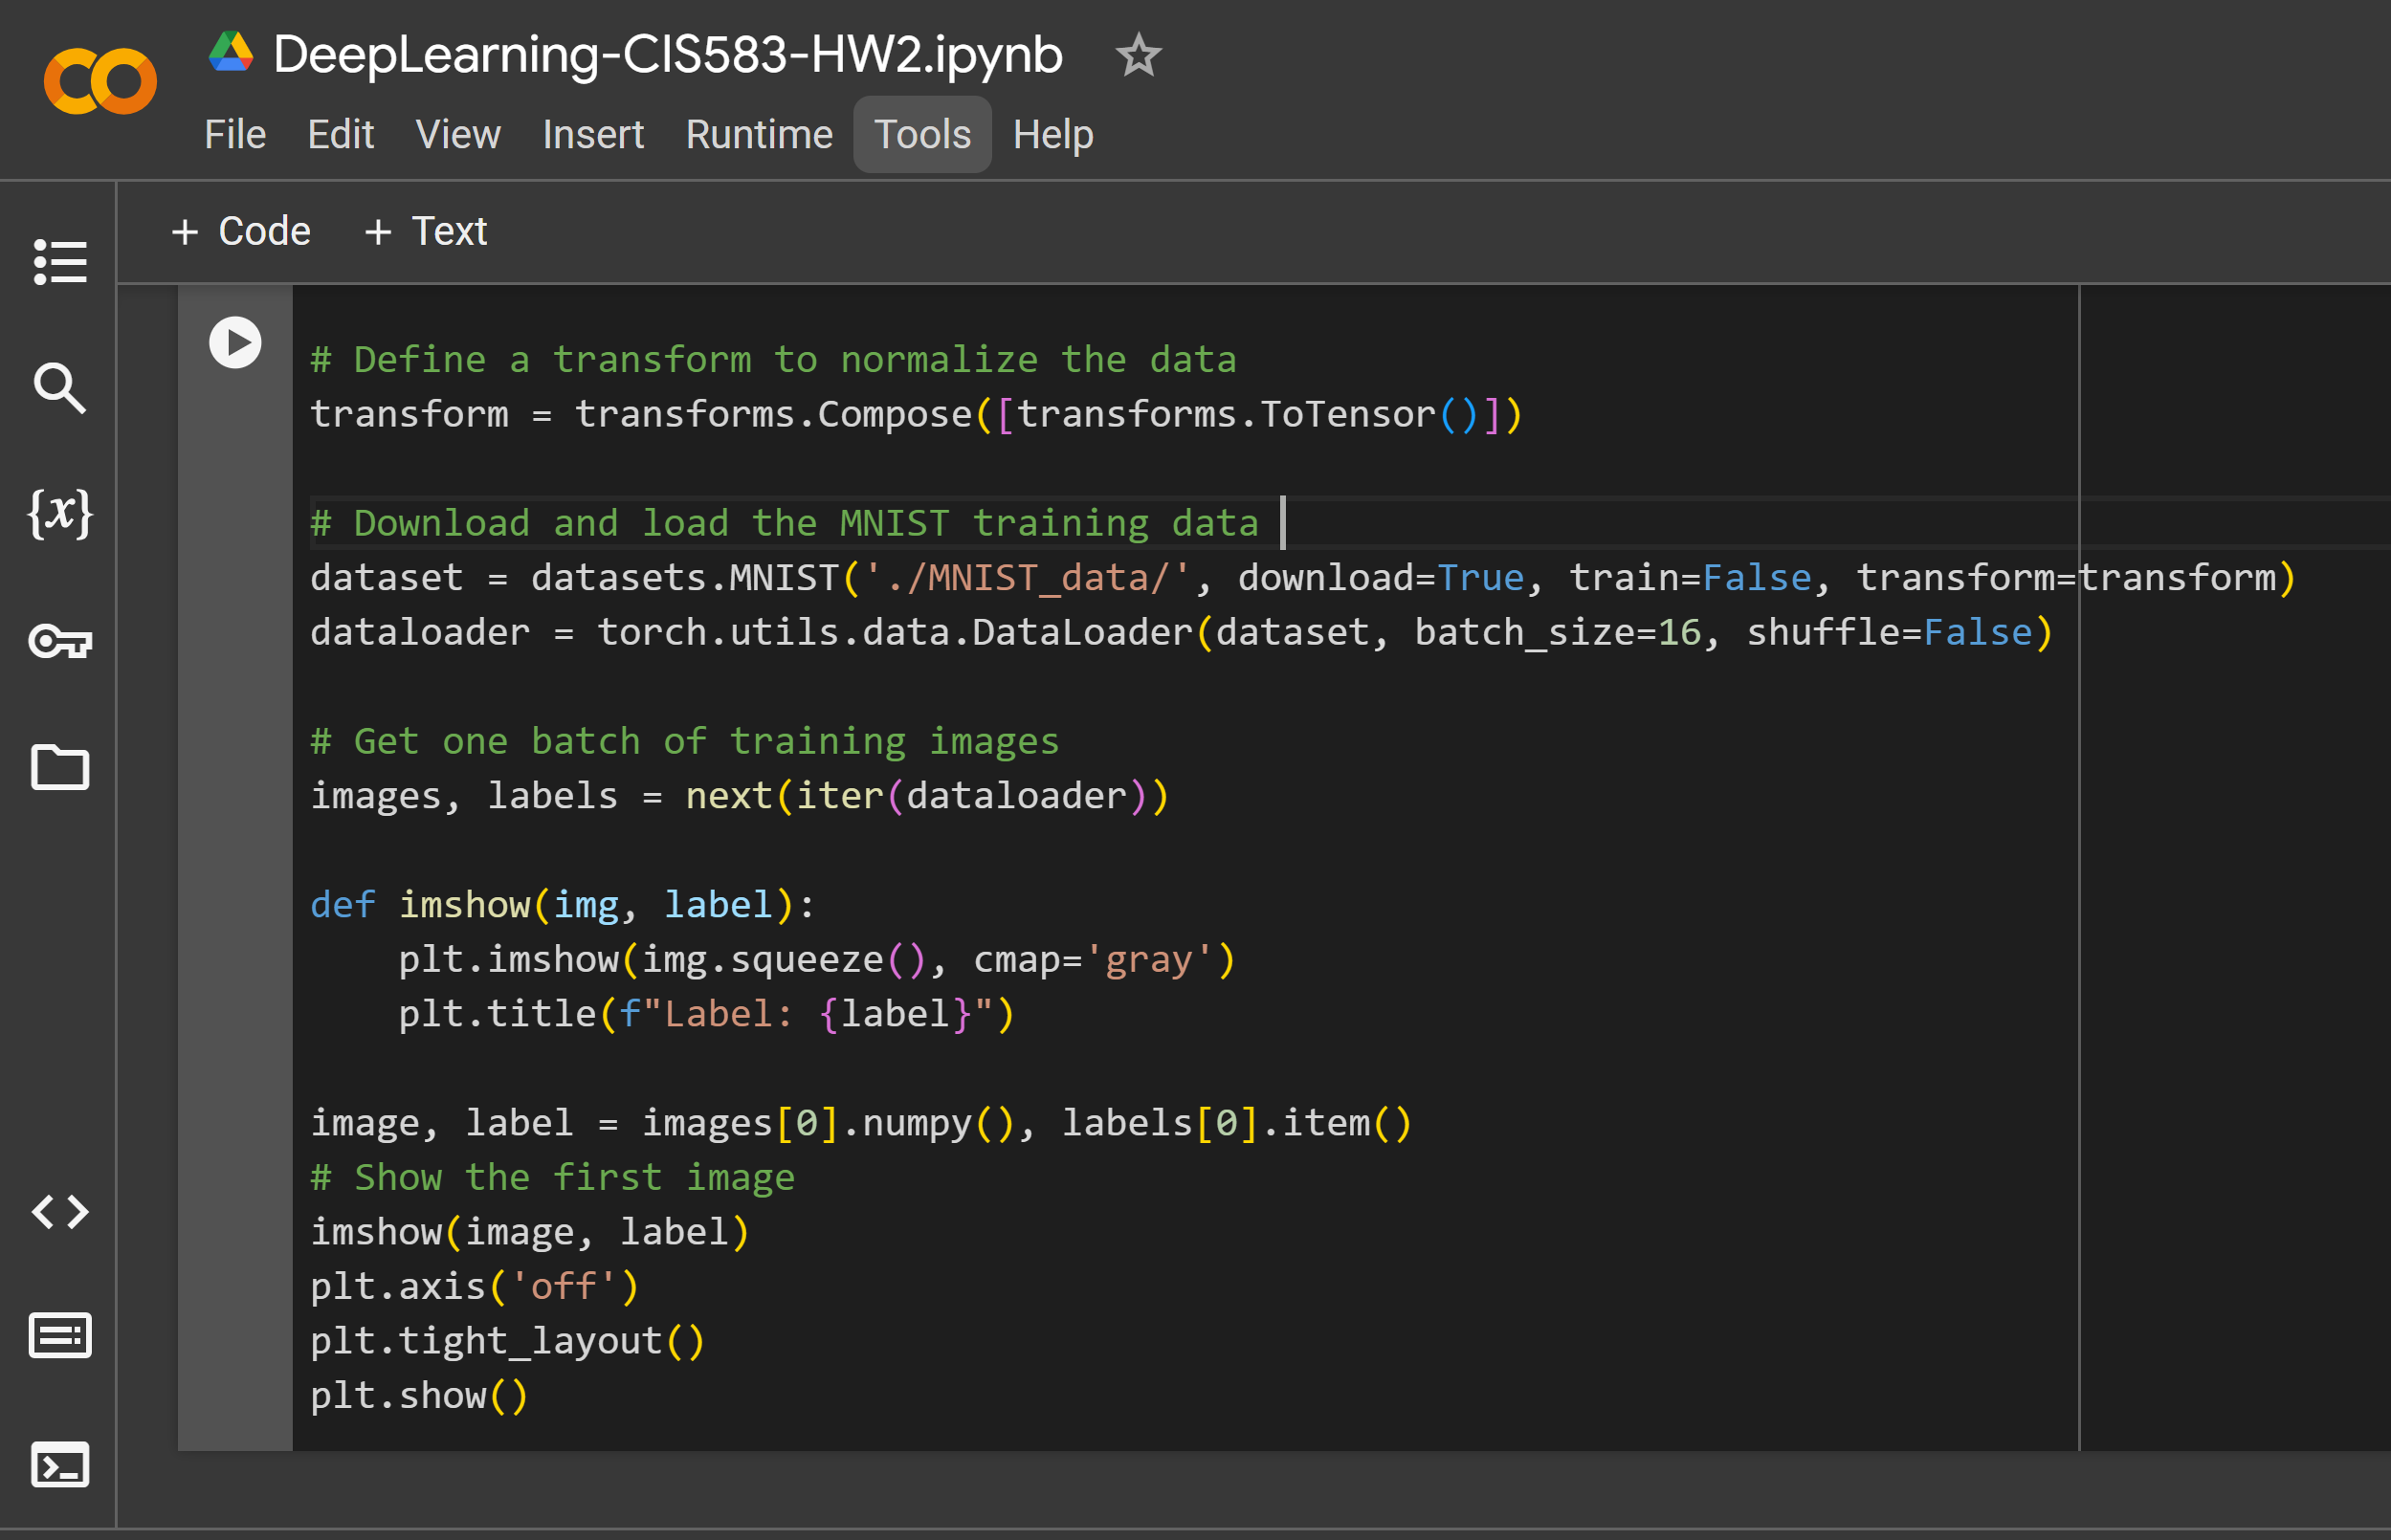
Task: Open the Terminal icon
Action: point(60,1465)
